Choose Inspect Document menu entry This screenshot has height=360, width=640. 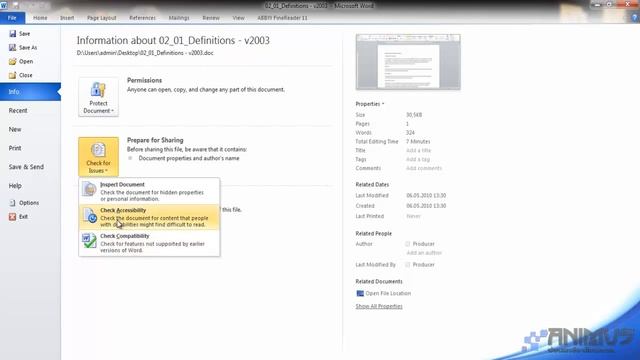click(149, 191)
